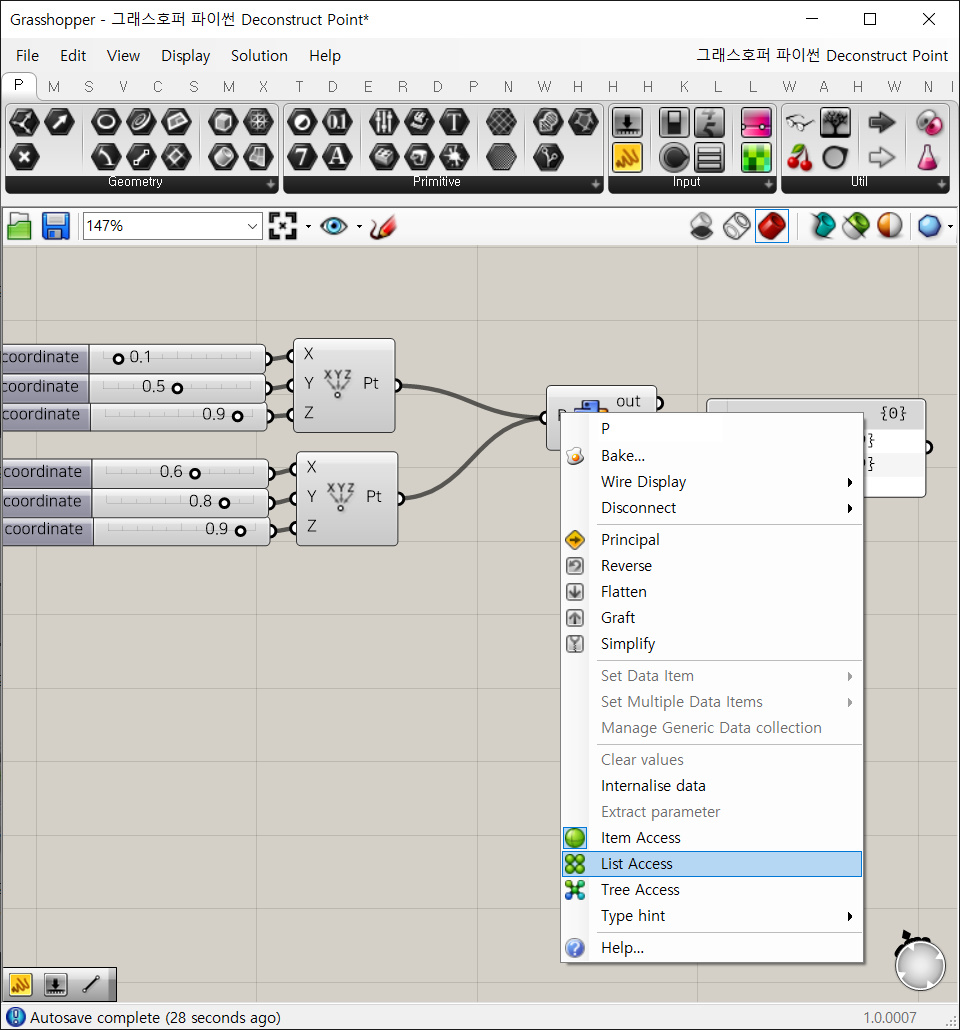The image size is (960, 1030).
Task: Open the File menu
Action: [27, 56]
